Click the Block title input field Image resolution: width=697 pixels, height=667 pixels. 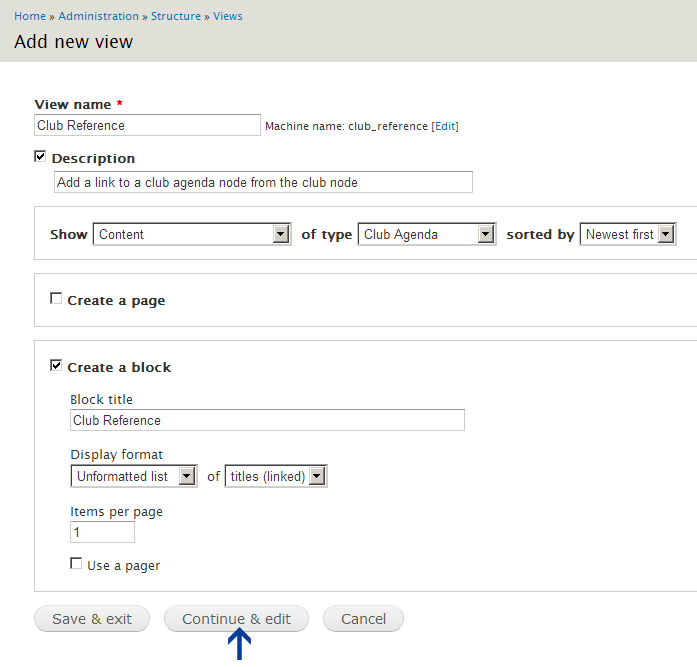click(x=267, y=420)
